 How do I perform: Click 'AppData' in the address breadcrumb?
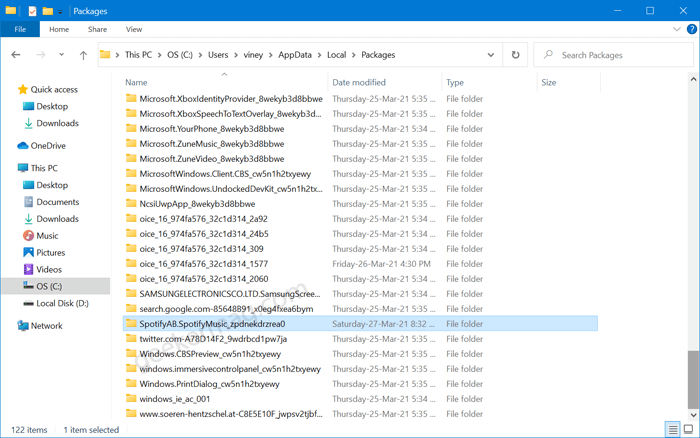pyautogui.click(x=295, y=55)
